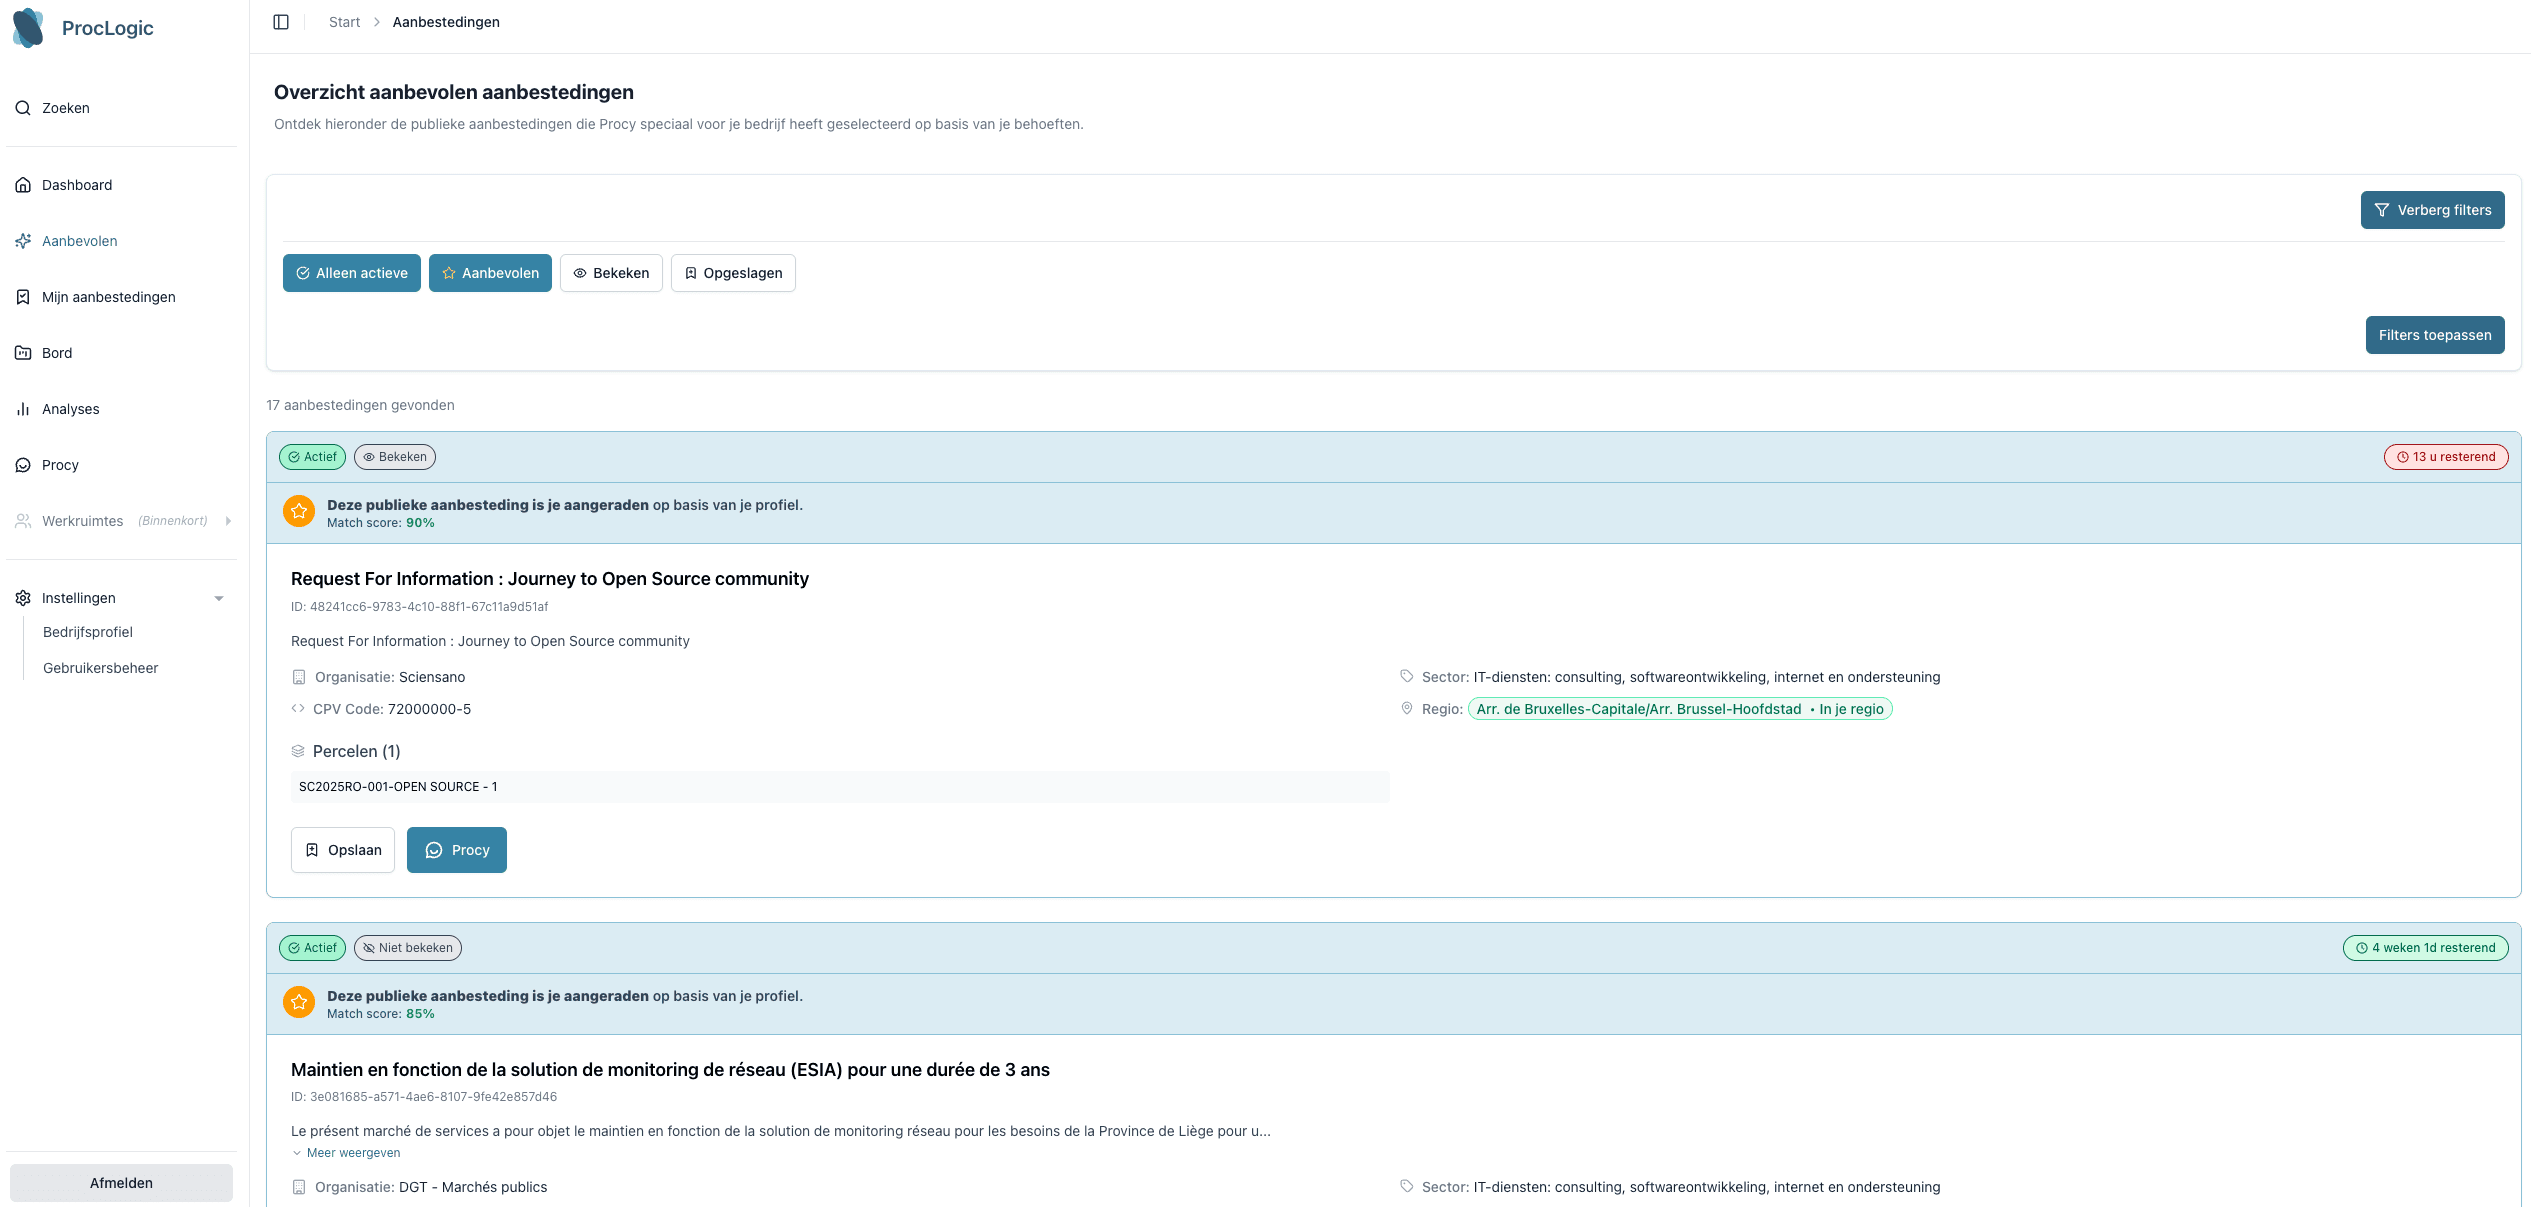The height and width of the screenshot is (1207, 2531).
Task: Click the 'Start' breadcrumb link
Action: pyautogui.click(x=343, y=21)
